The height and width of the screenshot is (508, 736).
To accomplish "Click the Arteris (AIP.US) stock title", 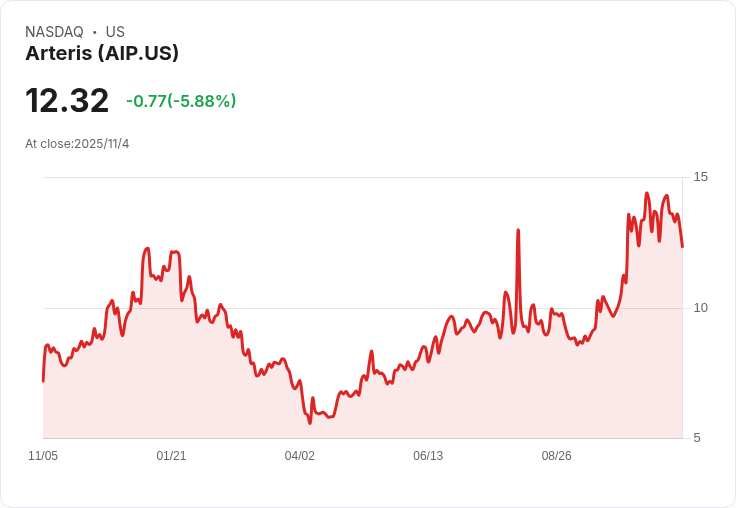I will tap(102, 53).
